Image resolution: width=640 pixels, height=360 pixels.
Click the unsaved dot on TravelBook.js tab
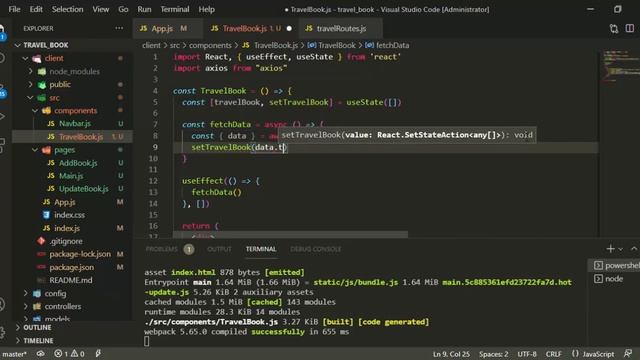[289, 29]
